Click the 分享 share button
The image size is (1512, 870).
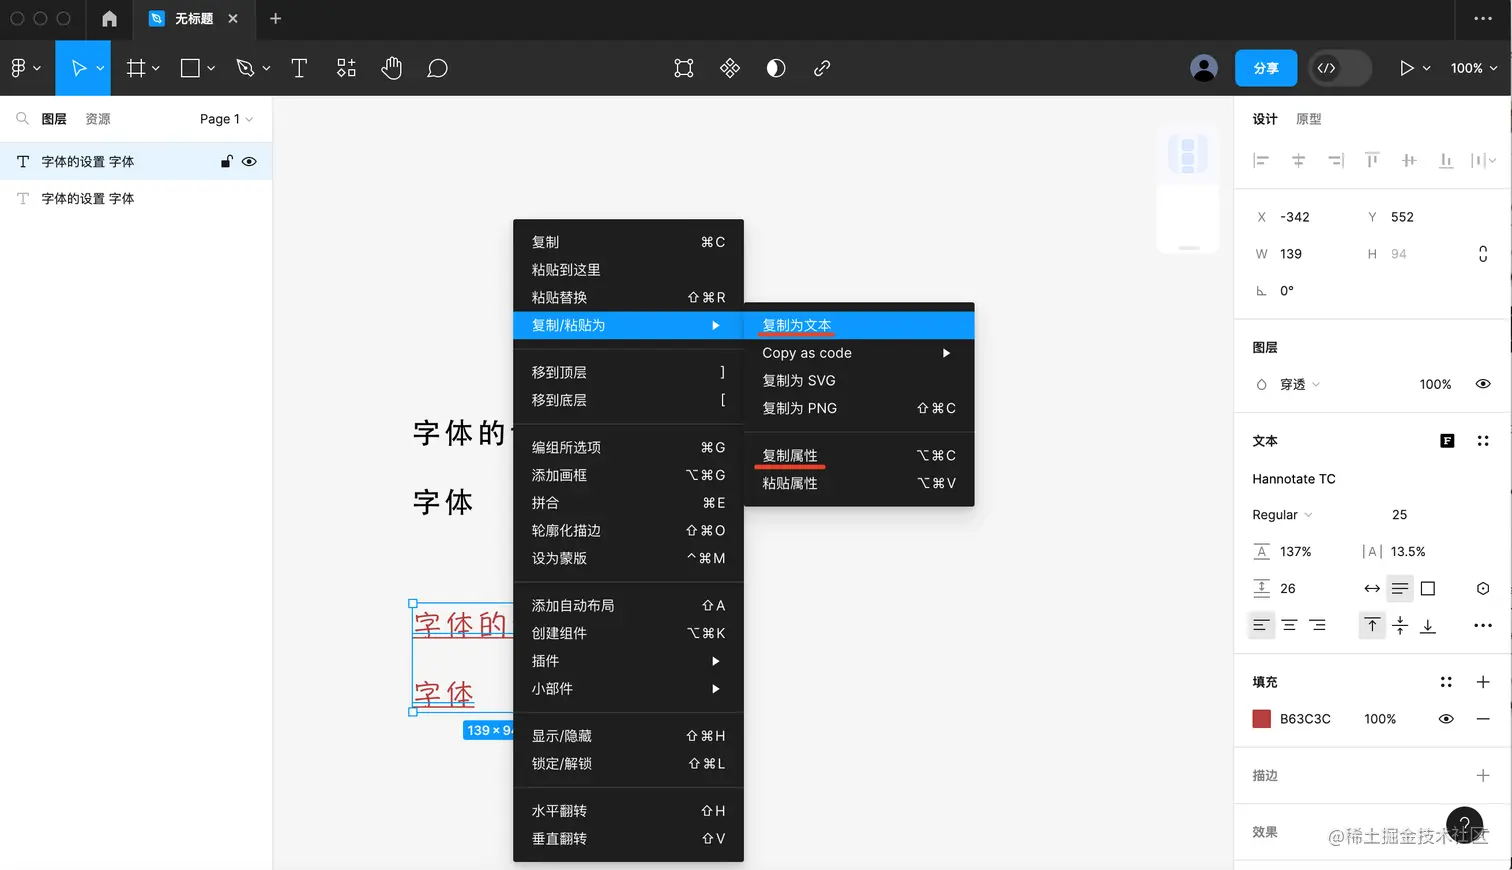(1266, 68)
